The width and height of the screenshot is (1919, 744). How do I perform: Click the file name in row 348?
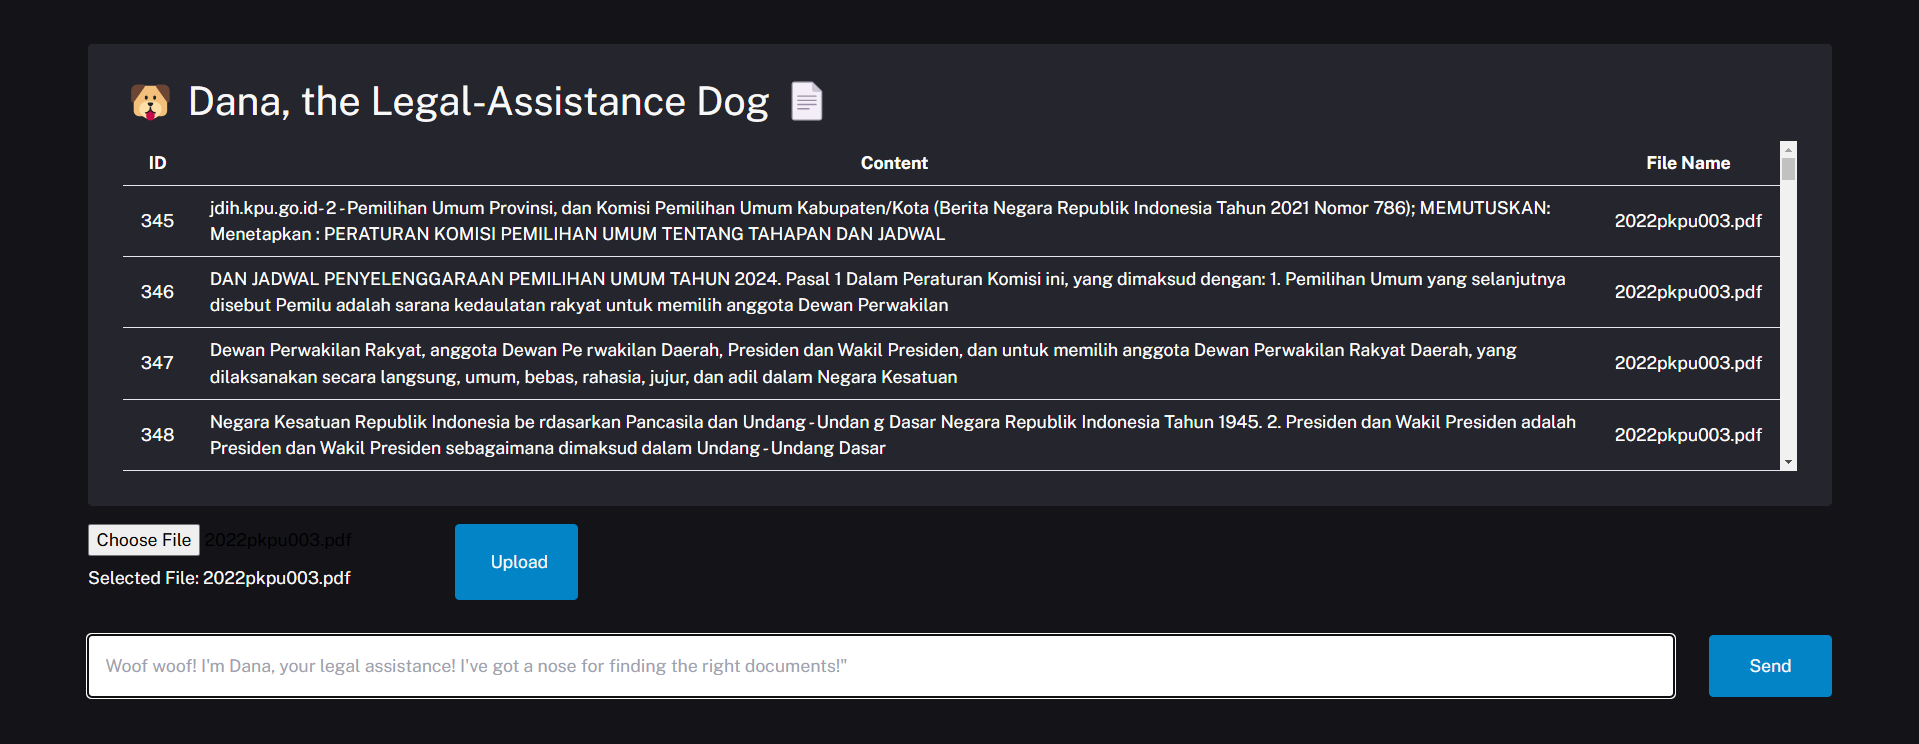(x=1687, y=435)
